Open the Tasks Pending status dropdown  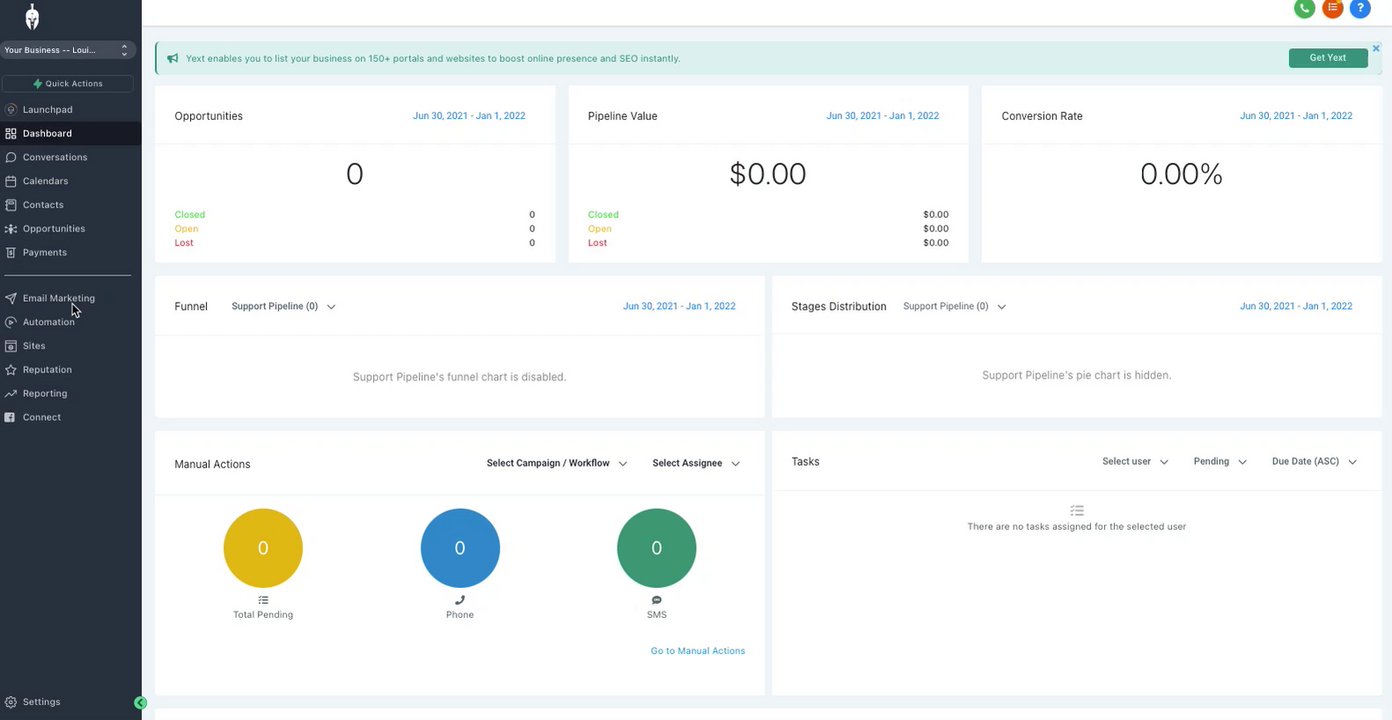coord(1220,461)
